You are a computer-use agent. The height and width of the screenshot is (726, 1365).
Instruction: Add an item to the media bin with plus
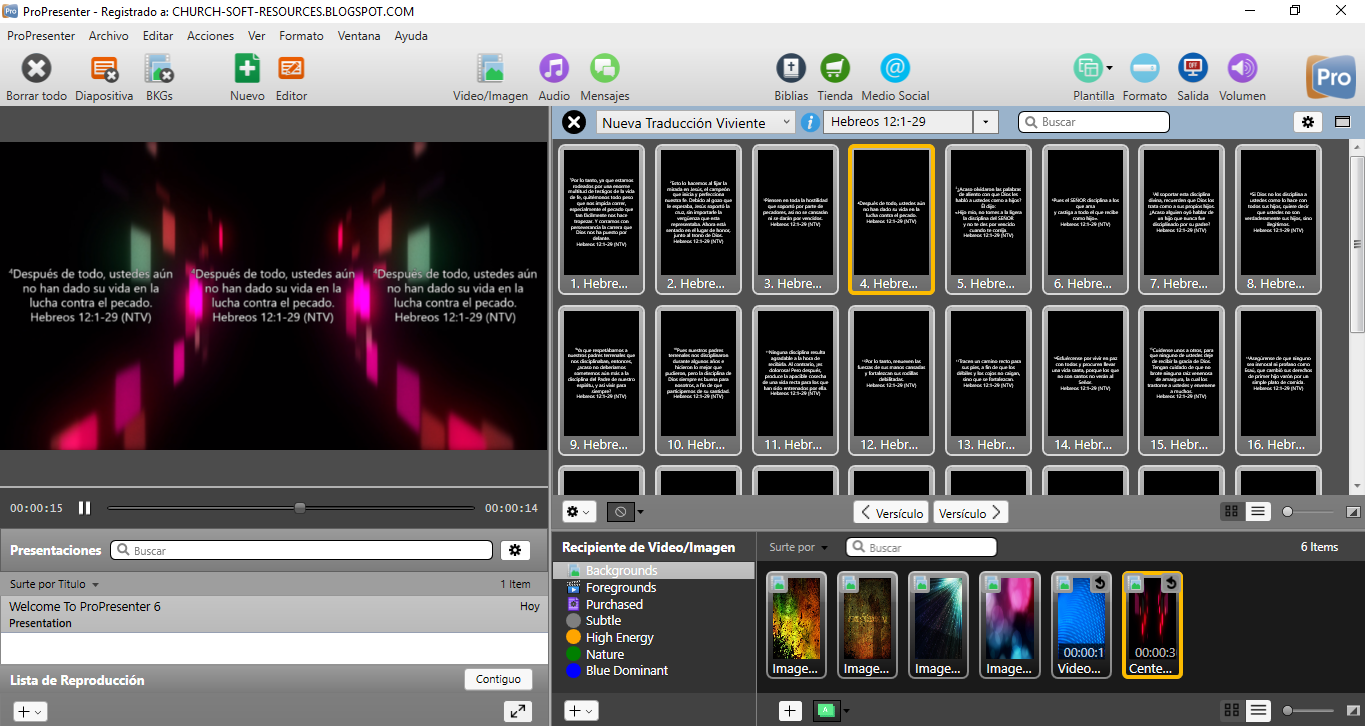(790, 710)
